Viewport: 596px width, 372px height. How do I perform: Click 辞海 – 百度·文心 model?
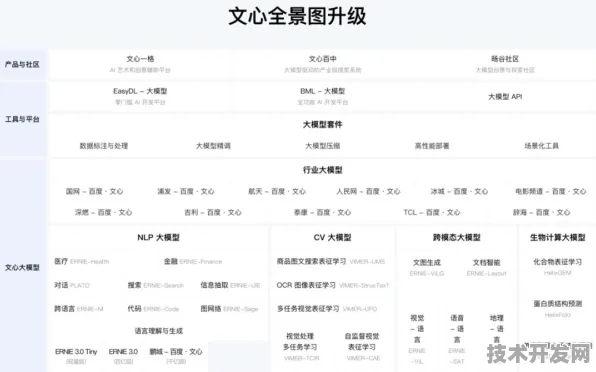tap(542, 212)
